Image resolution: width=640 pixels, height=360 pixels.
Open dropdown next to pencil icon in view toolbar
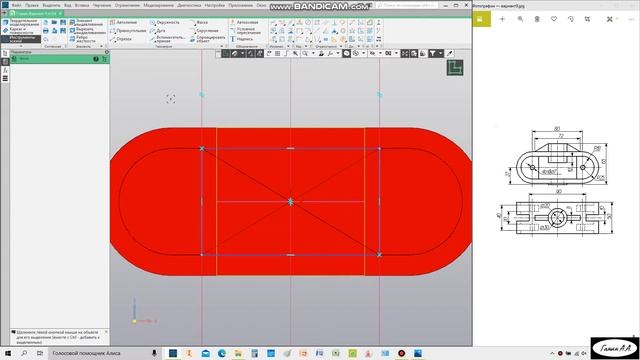242,53
